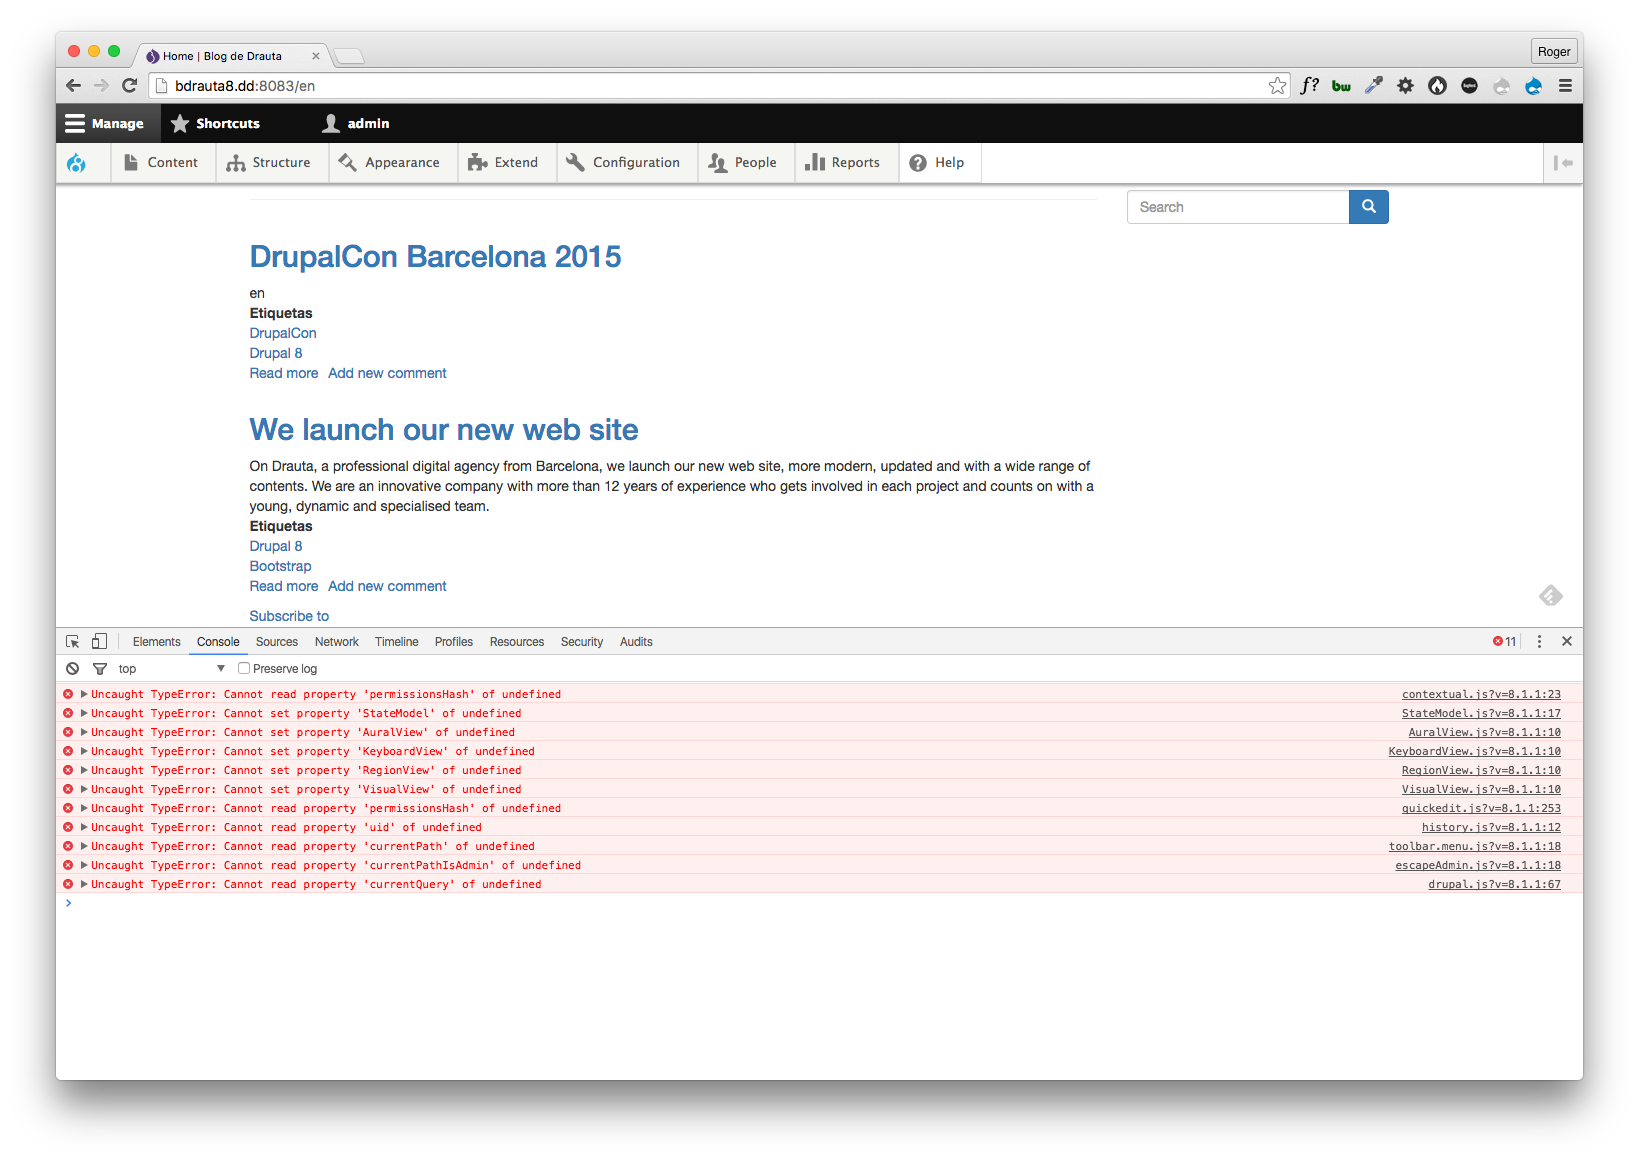
Task: Go back using the browser back arrow
Action: point(73,86)
